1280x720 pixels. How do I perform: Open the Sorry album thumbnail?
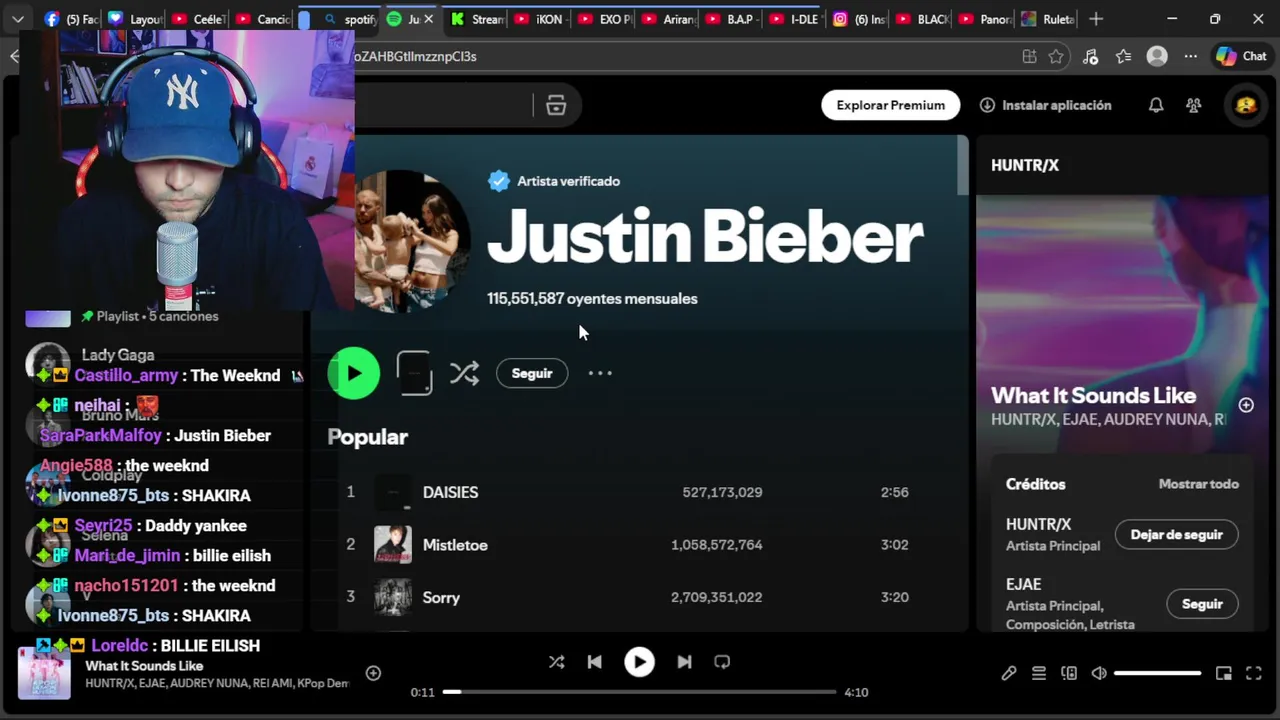pyautogui.click(x=393, y=597)
